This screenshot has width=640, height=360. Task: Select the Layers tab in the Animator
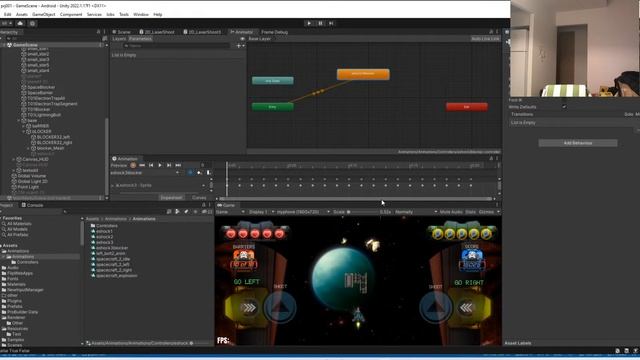[x=119, y=39]
